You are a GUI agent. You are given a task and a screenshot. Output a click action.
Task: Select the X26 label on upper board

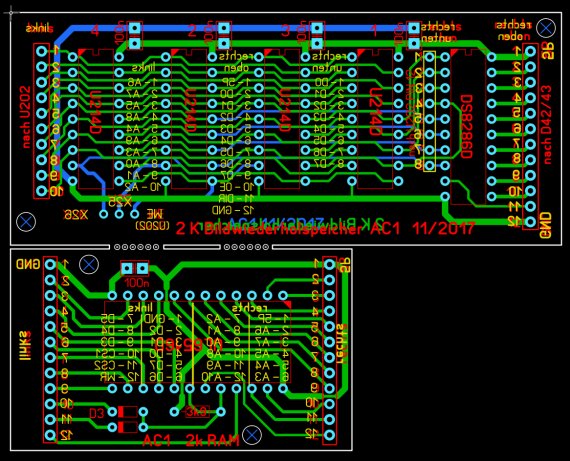point(76,215)
